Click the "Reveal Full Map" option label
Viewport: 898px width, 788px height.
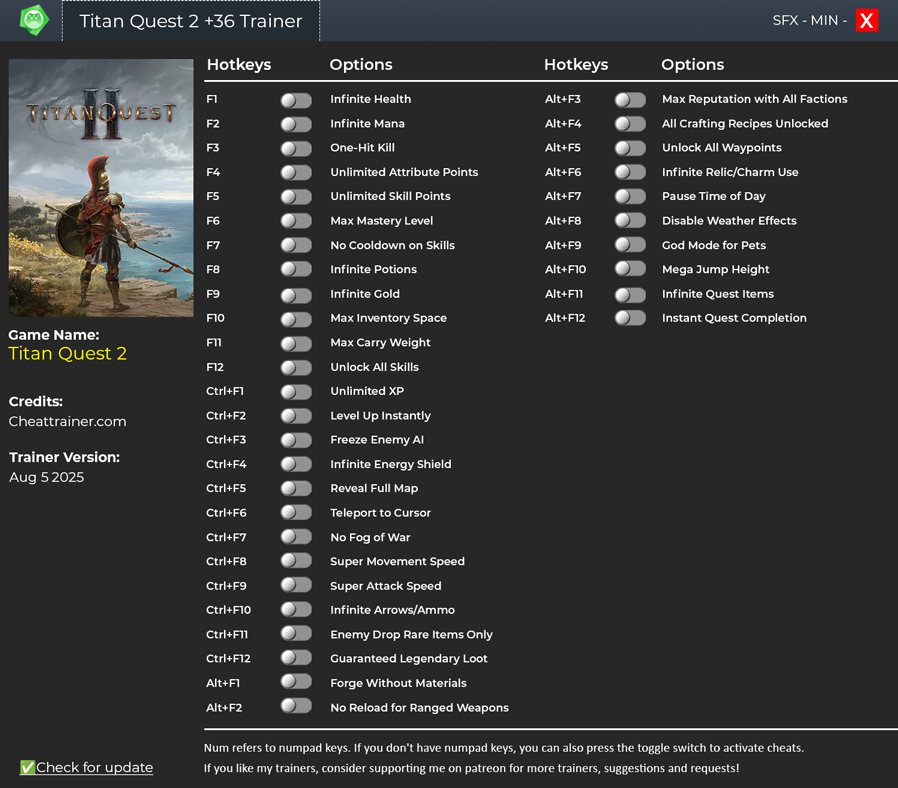pyautogui.click(x=374, y=488)
